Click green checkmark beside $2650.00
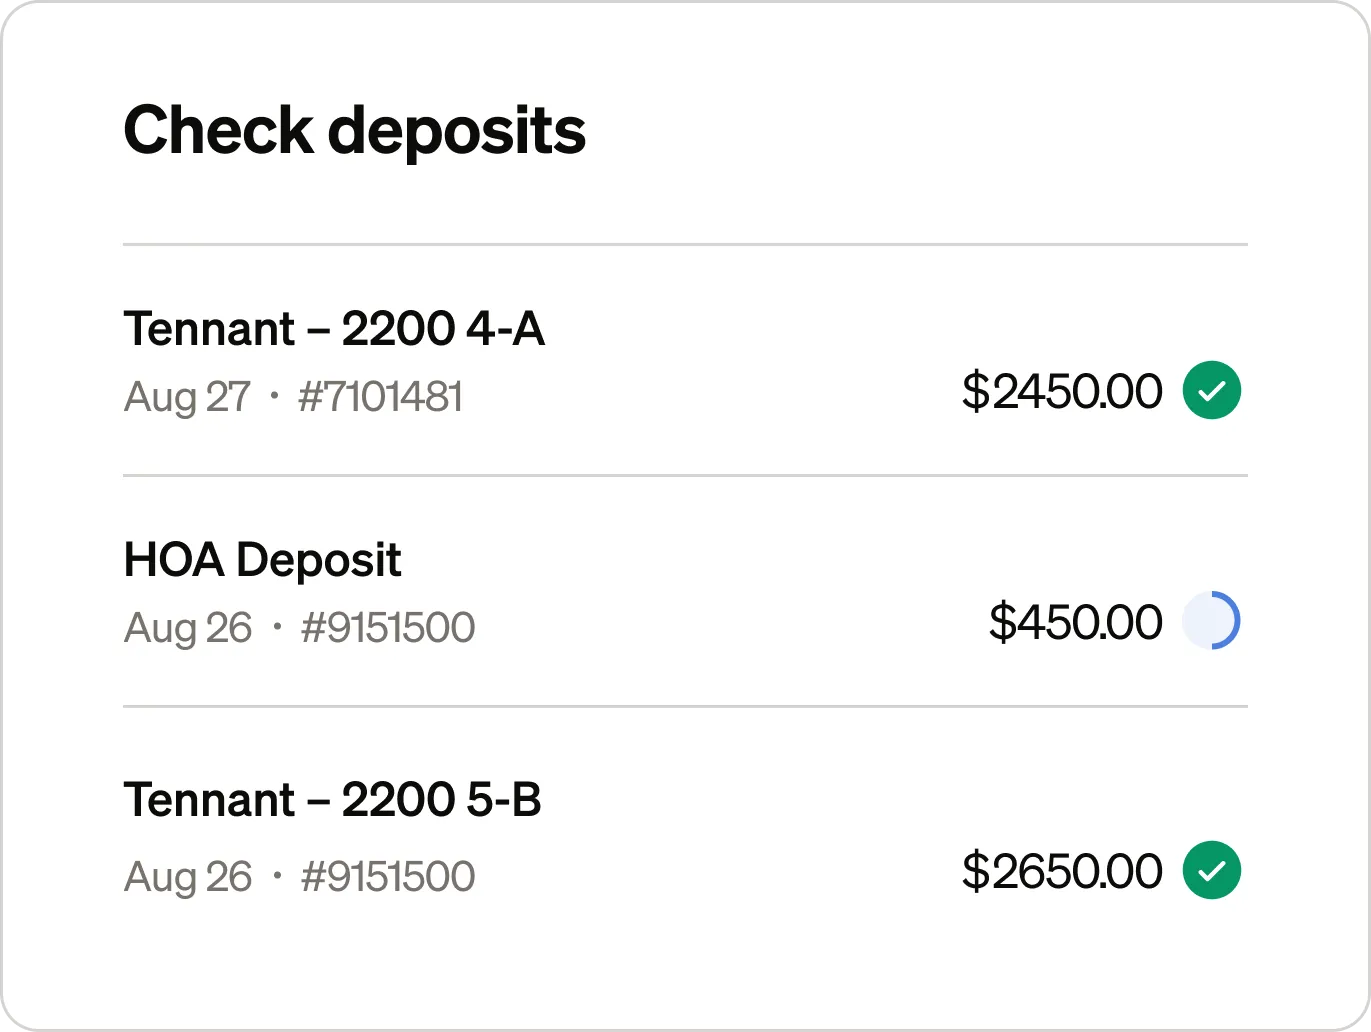This screenshot has width=1371, height=1032. click(x=1211, y=870)
